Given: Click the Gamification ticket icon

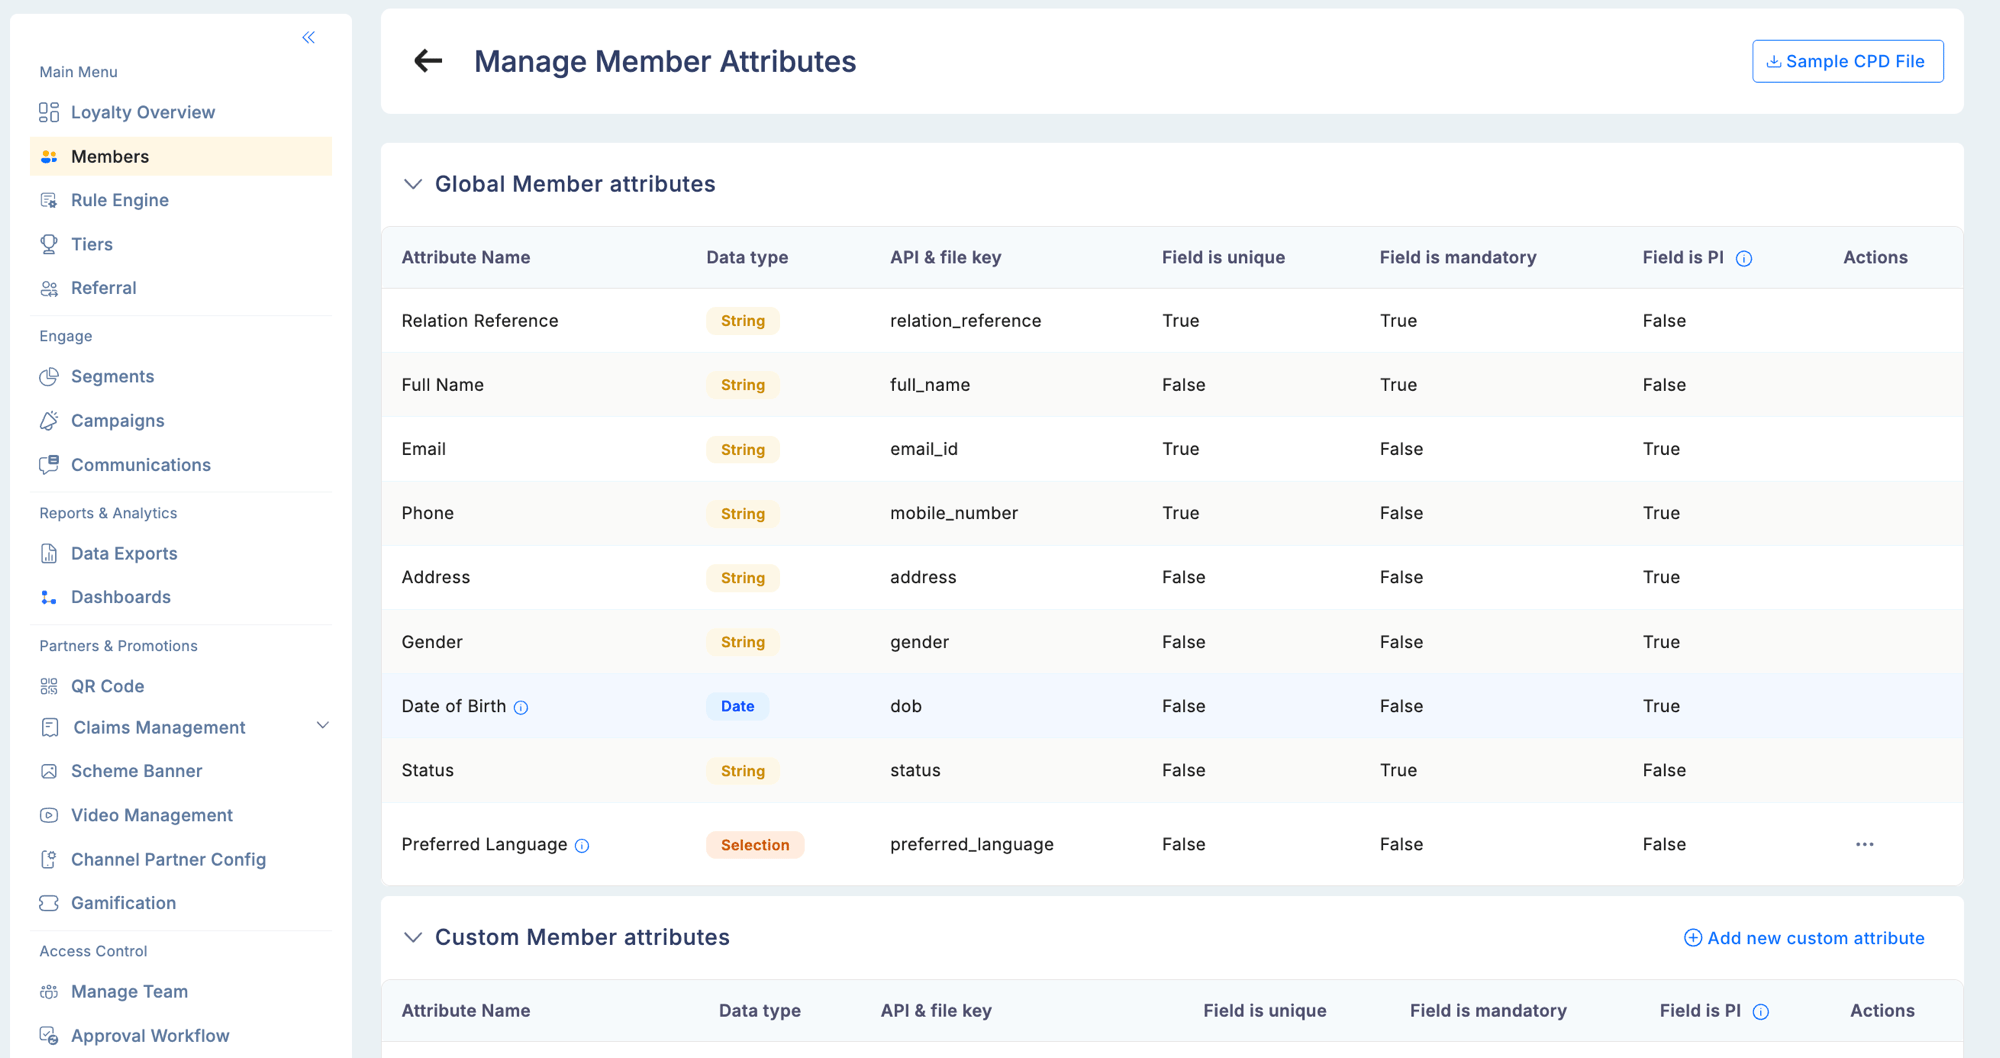Looking at the screenshot, I should coord(49,903).
